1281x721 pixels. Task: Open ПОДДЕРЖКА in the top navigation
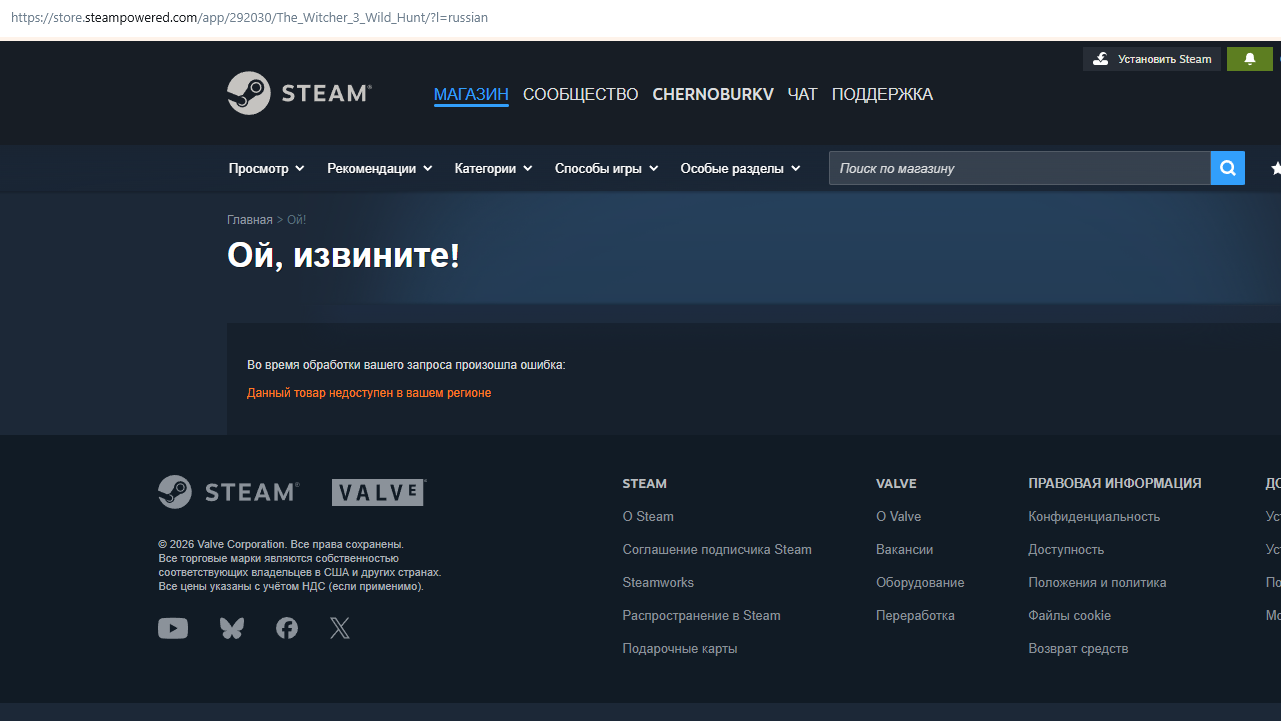pos(882,94)
